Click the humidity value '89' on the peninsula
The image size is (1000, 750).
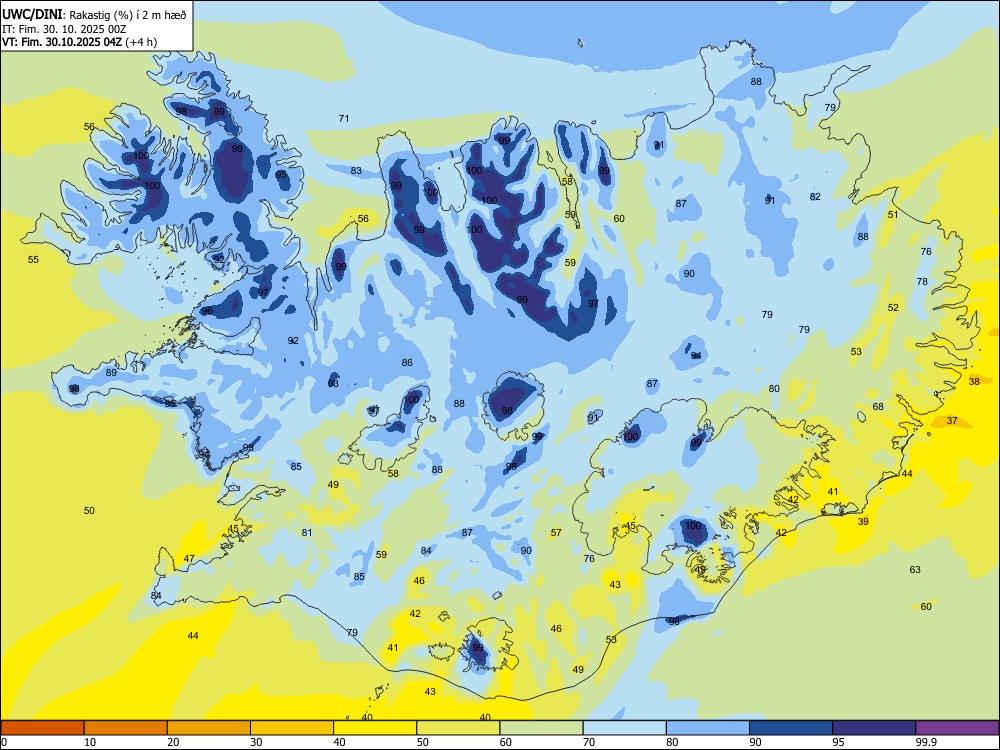pyautogui.click(x=111, y=372)
